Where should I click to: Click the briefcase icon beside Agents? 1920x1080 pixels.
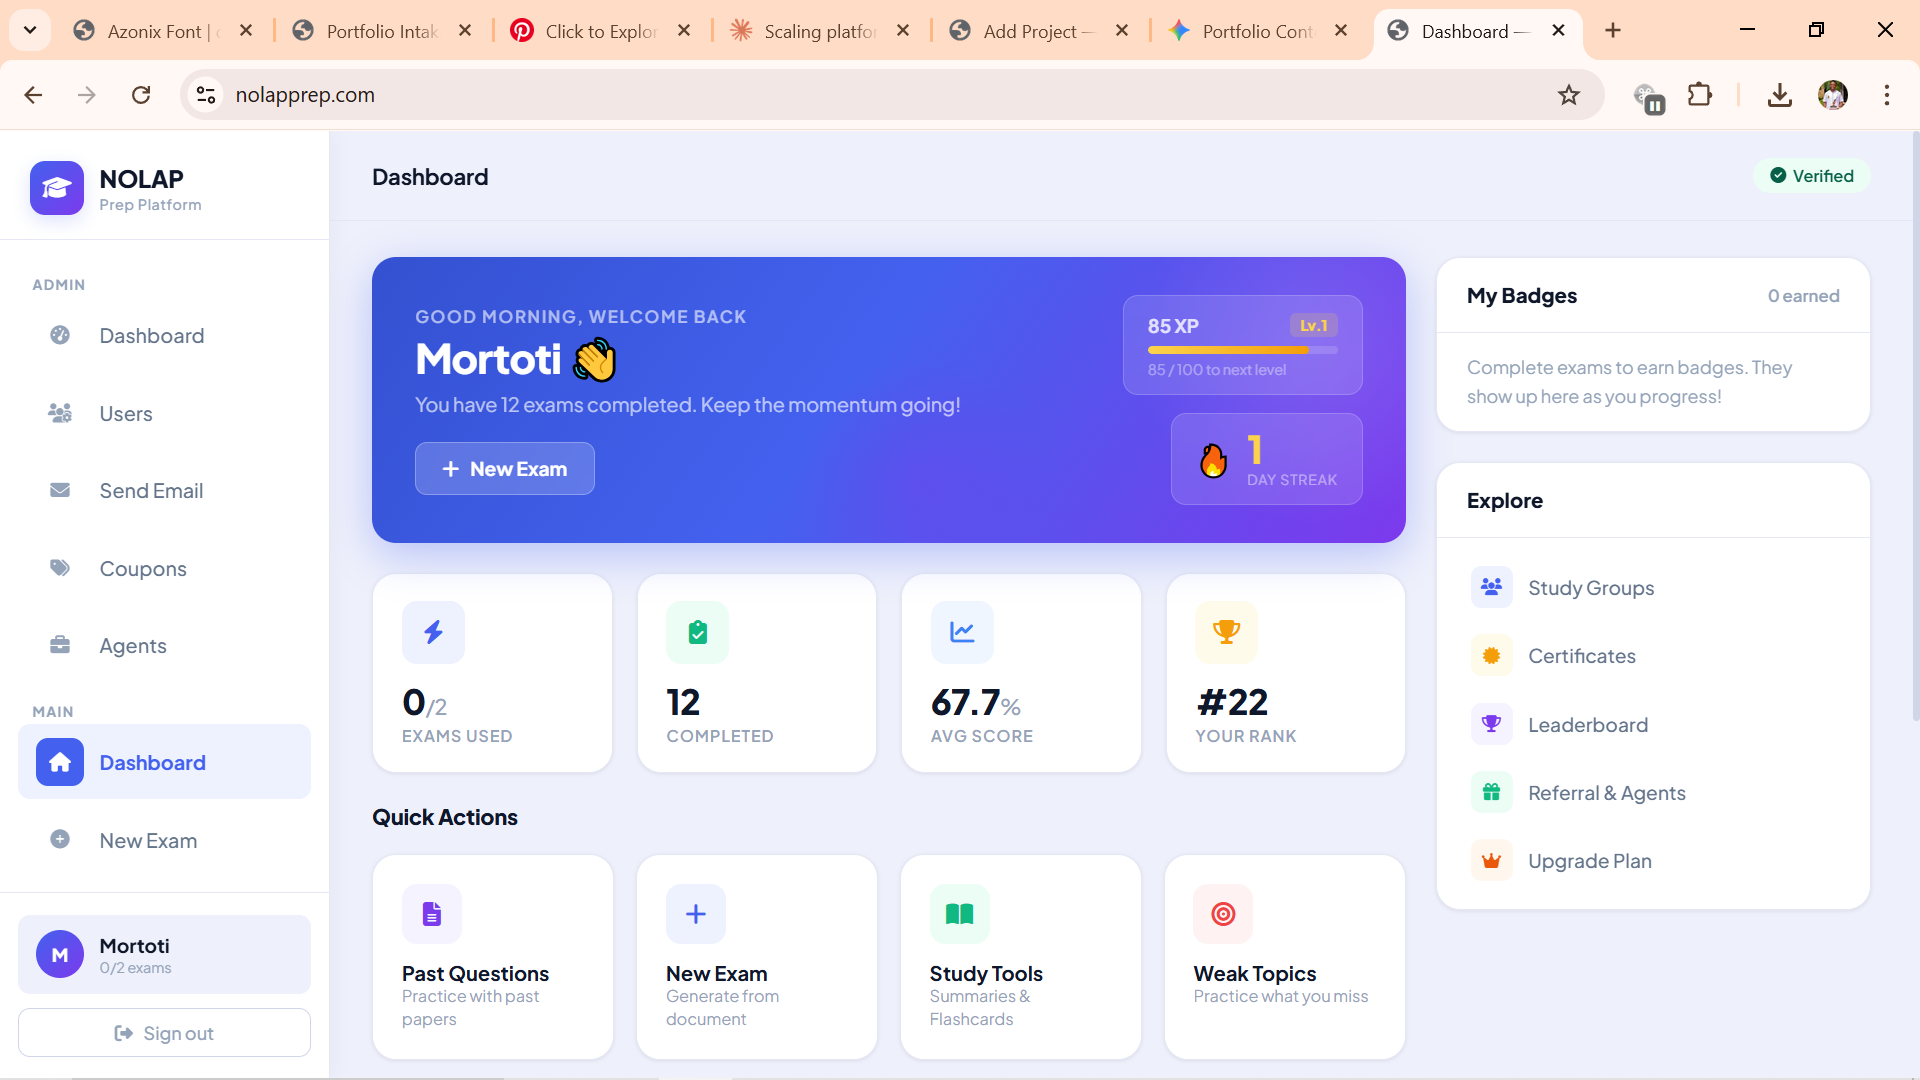coord(60,645)
